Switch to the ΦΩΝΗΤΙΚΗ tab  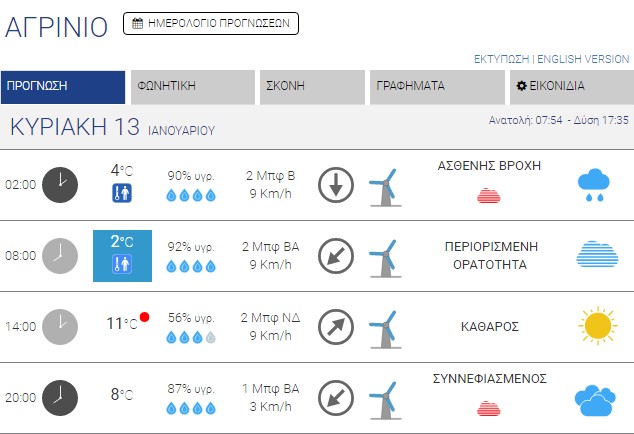[192, 86]
